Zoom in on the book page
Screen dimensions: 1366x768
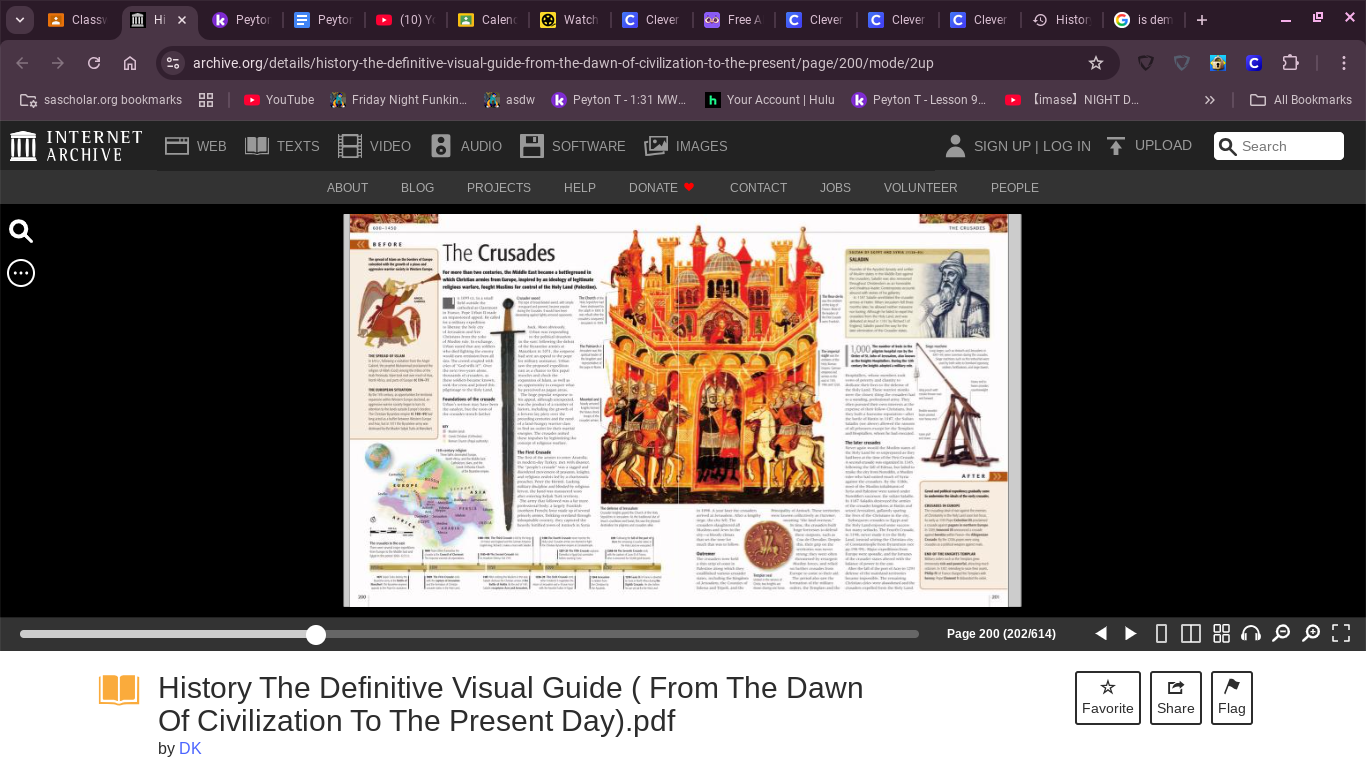pyautogui.click(x=1311, y=633)
